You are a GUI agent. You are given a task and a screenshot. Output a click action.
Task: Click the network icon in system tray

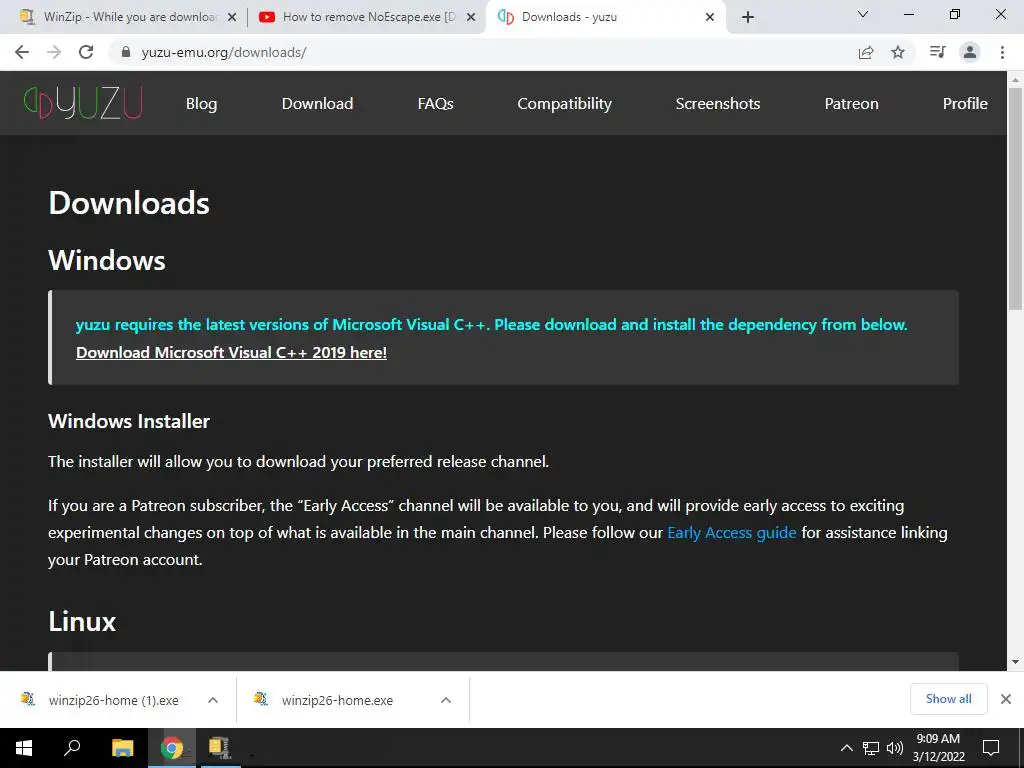[x=871, y=748]
